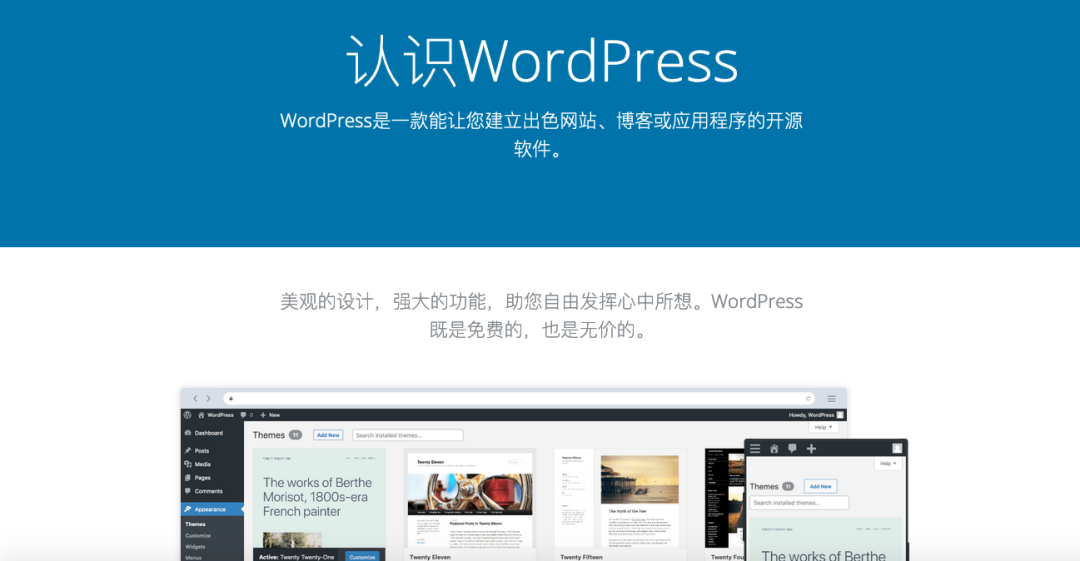The width and height of the screenshot is (1080, 561).
Task: Click the paragraph starting 美观的设计
Action: pos(541,316)
